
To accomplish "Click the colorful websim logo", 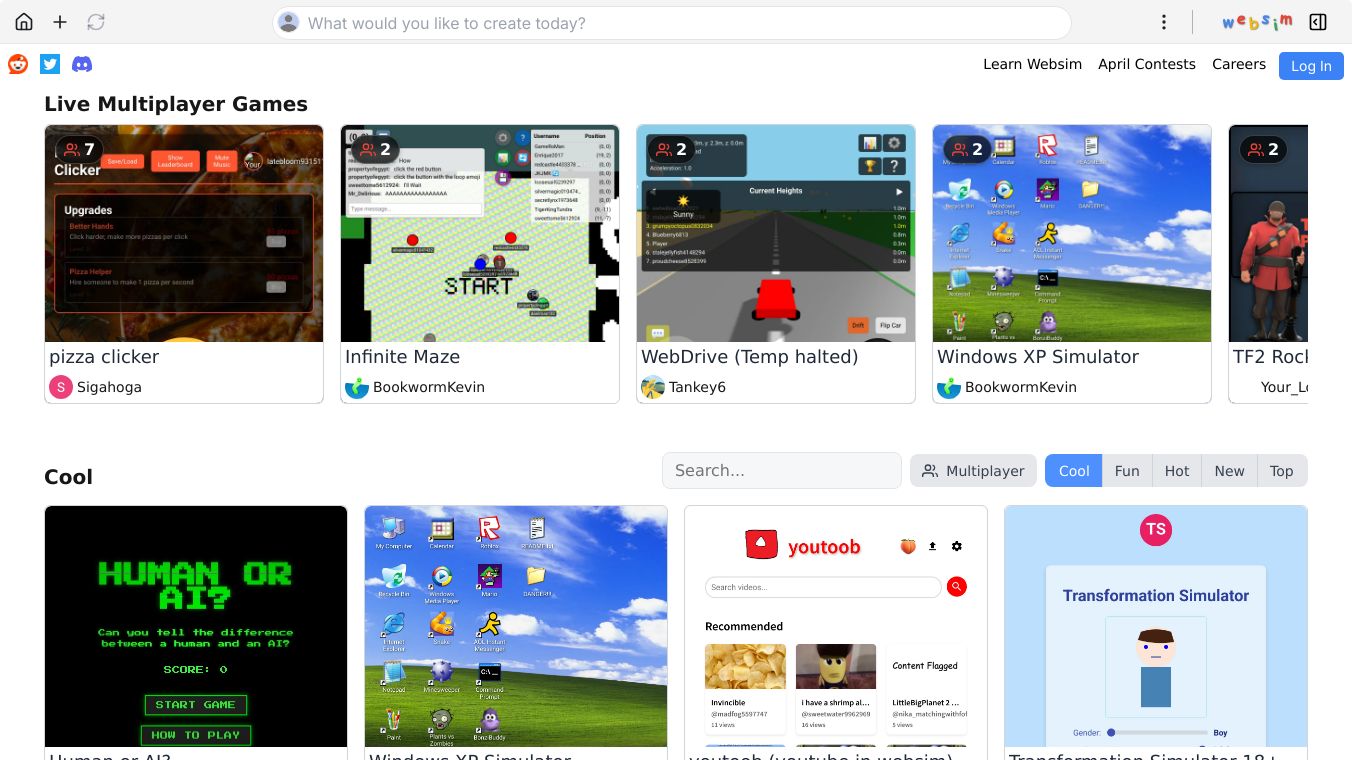I will (1257, 22).
